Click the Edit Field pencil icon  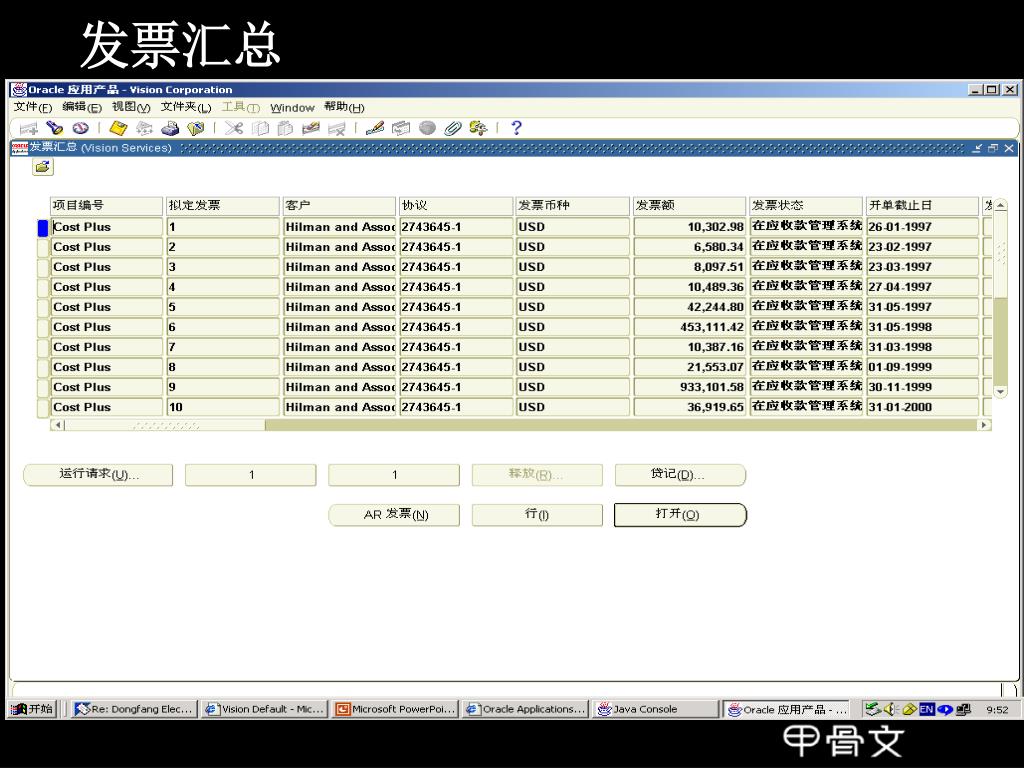pyautogui.click(x=375, y=128)
